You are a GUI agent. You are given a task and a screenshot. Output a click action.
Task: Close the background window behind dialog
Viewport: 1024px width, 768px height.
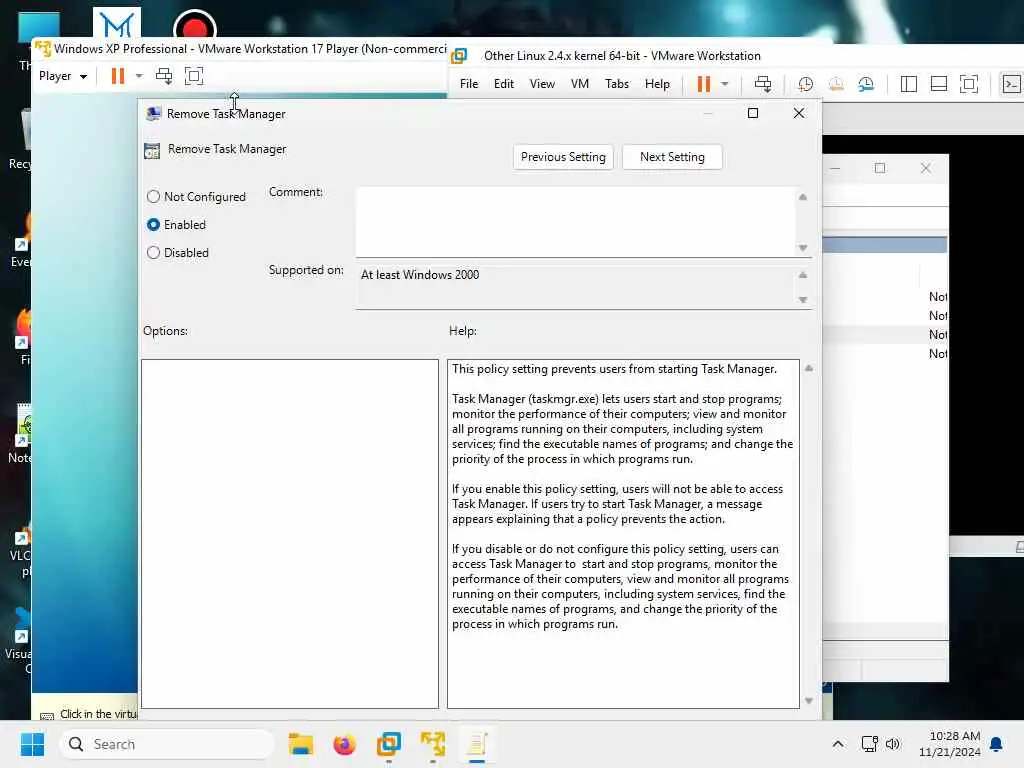coord(926,168)
